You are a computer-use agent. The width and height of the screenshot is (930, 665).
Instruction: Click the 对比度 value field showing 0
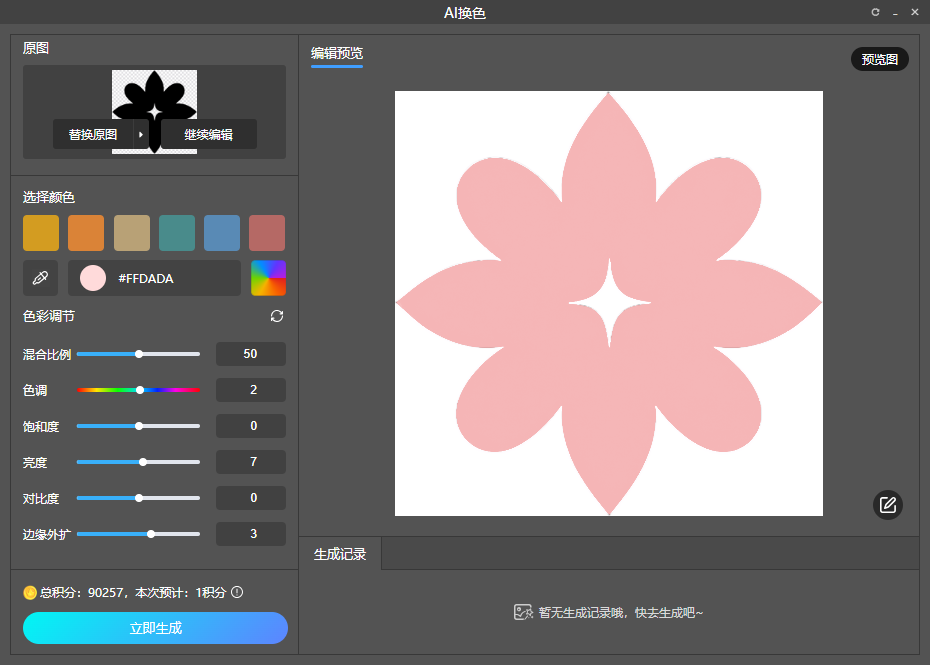click(x=250, y=498)
